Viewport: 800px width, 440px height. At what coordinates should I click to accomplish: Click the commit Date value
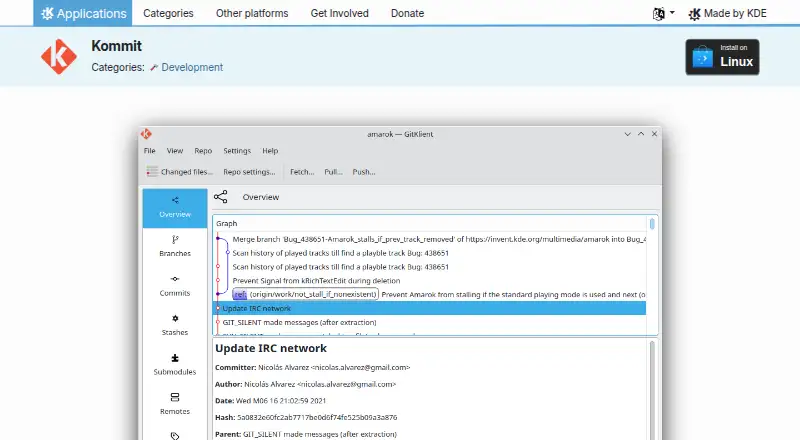tap(281, 401)
